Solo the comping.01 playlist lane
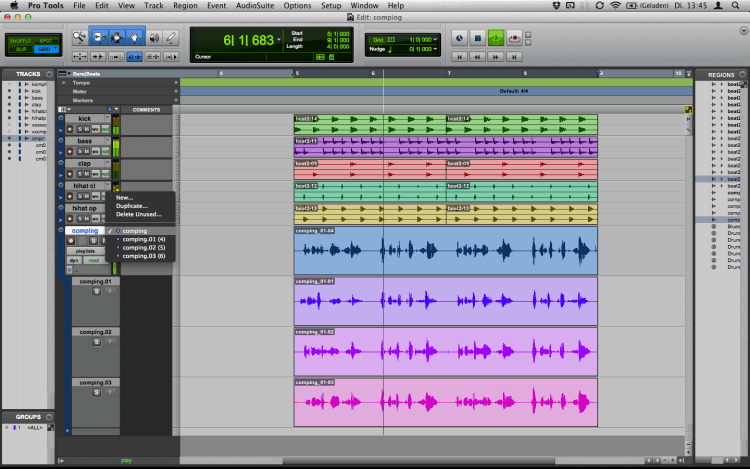 (x=96, y=291)
